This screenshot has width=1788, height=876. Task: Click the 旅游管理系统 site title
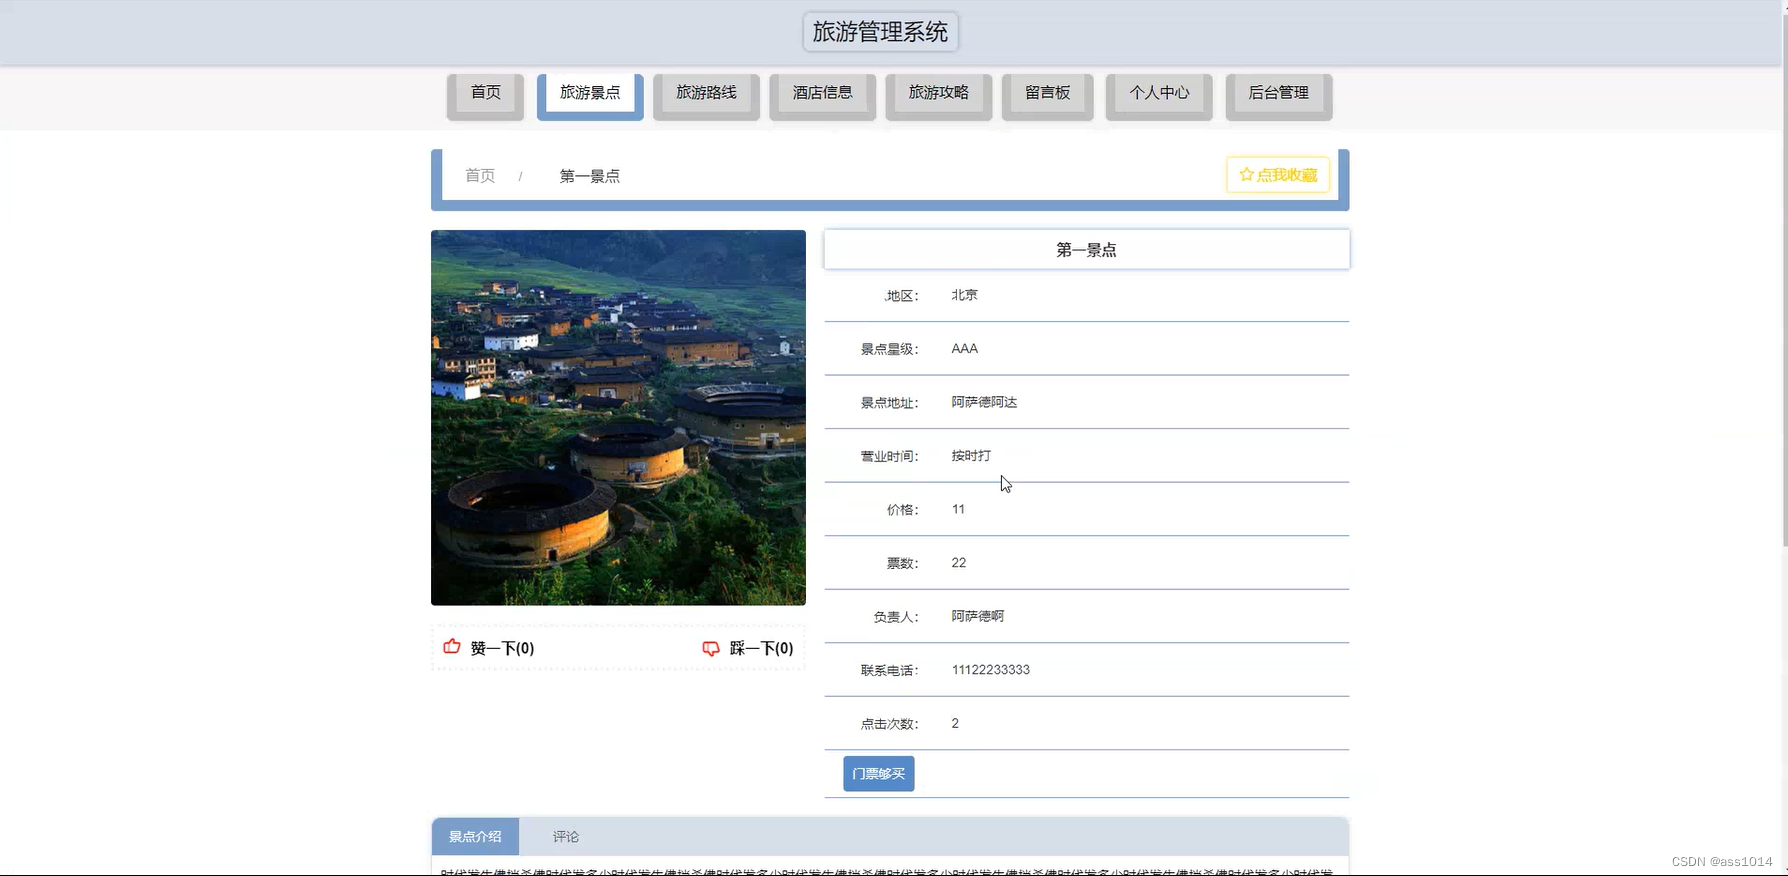point(880,32)
